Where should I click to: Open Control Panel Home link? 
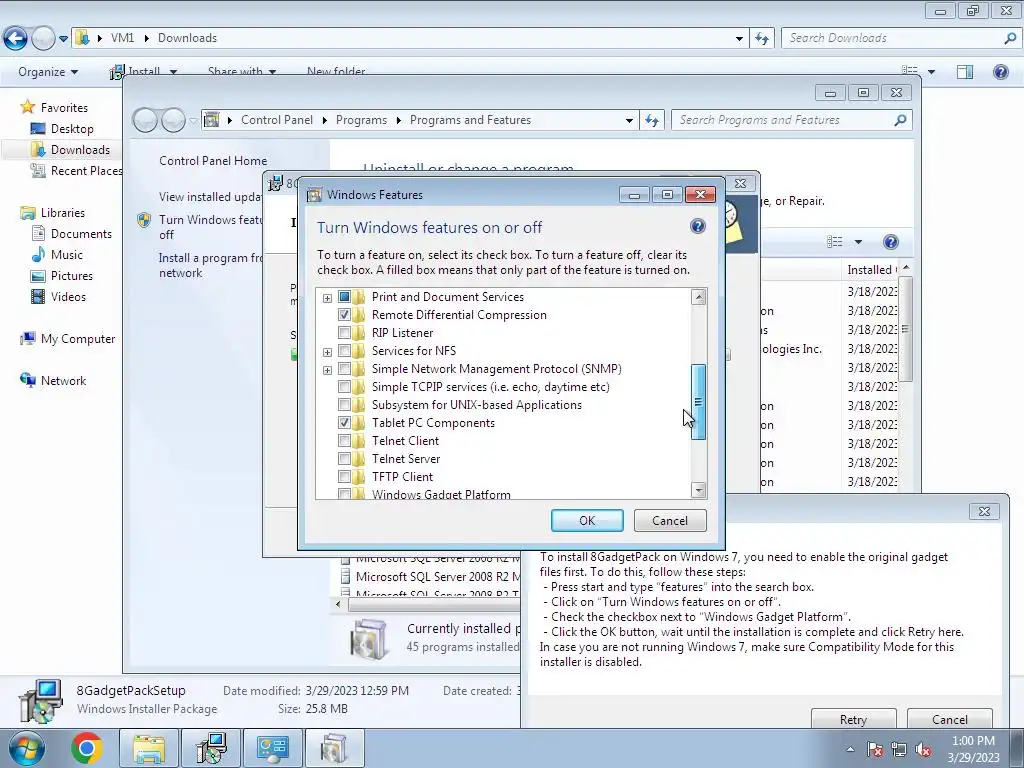(x=213, y=161)
